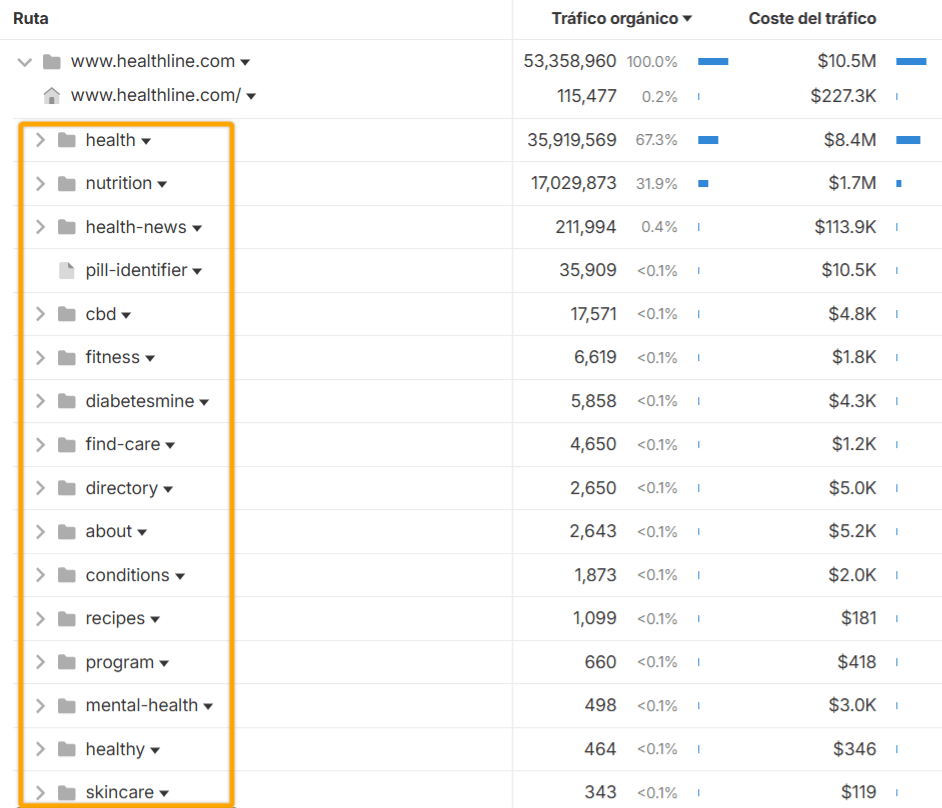This screenshot has height=808, width=942.
Task: Expand the health subfolder tree
Action: (x=40, y=140)
